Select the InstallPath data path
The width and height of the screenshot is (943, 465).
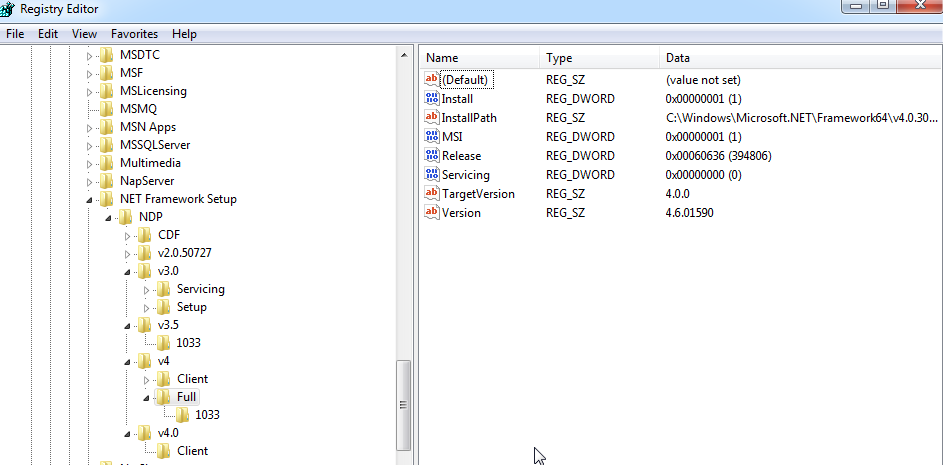click(x=801, y=117)
